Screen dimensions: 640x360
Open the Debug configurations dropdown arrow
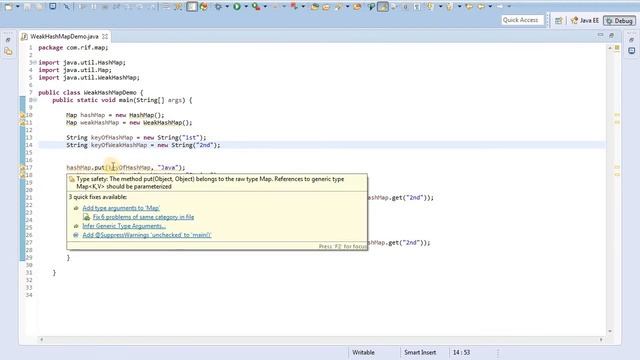pyautogui.click(x=227, y=7)
